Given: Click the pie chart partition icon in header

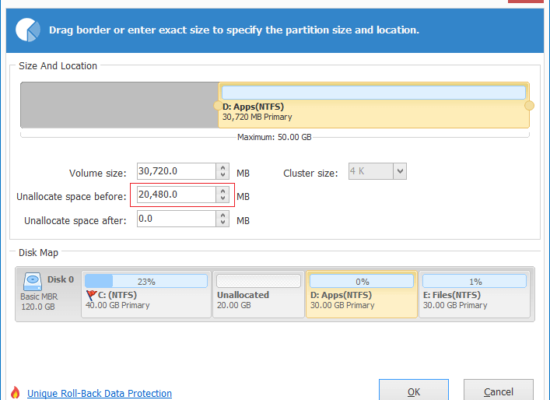Looking at the screenshot, I should [28, 30].
